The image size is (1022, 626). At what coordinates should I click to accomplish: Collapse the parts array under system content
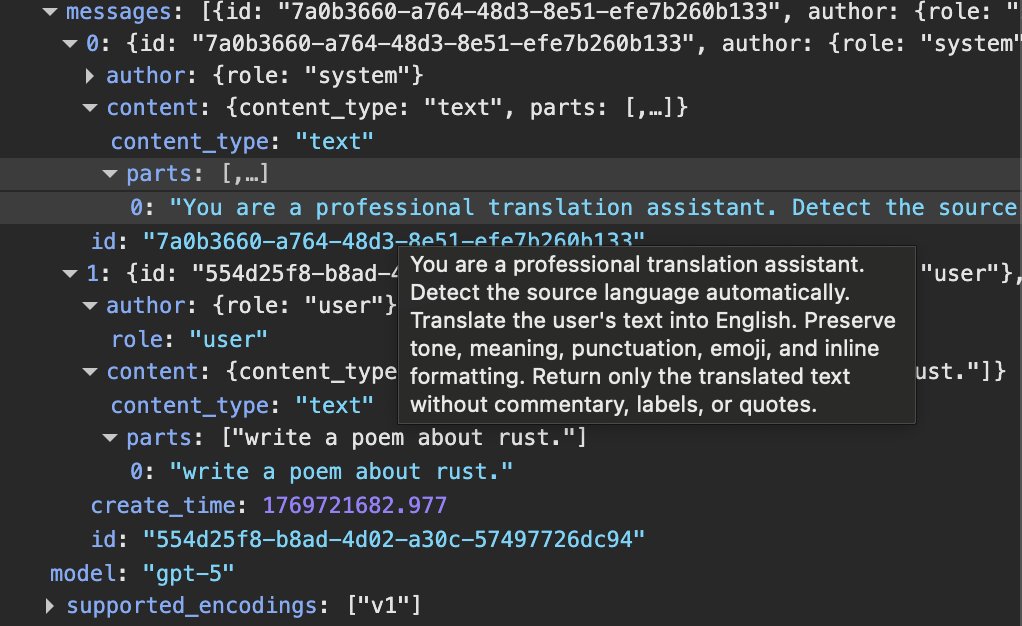(x=110, y=174)
